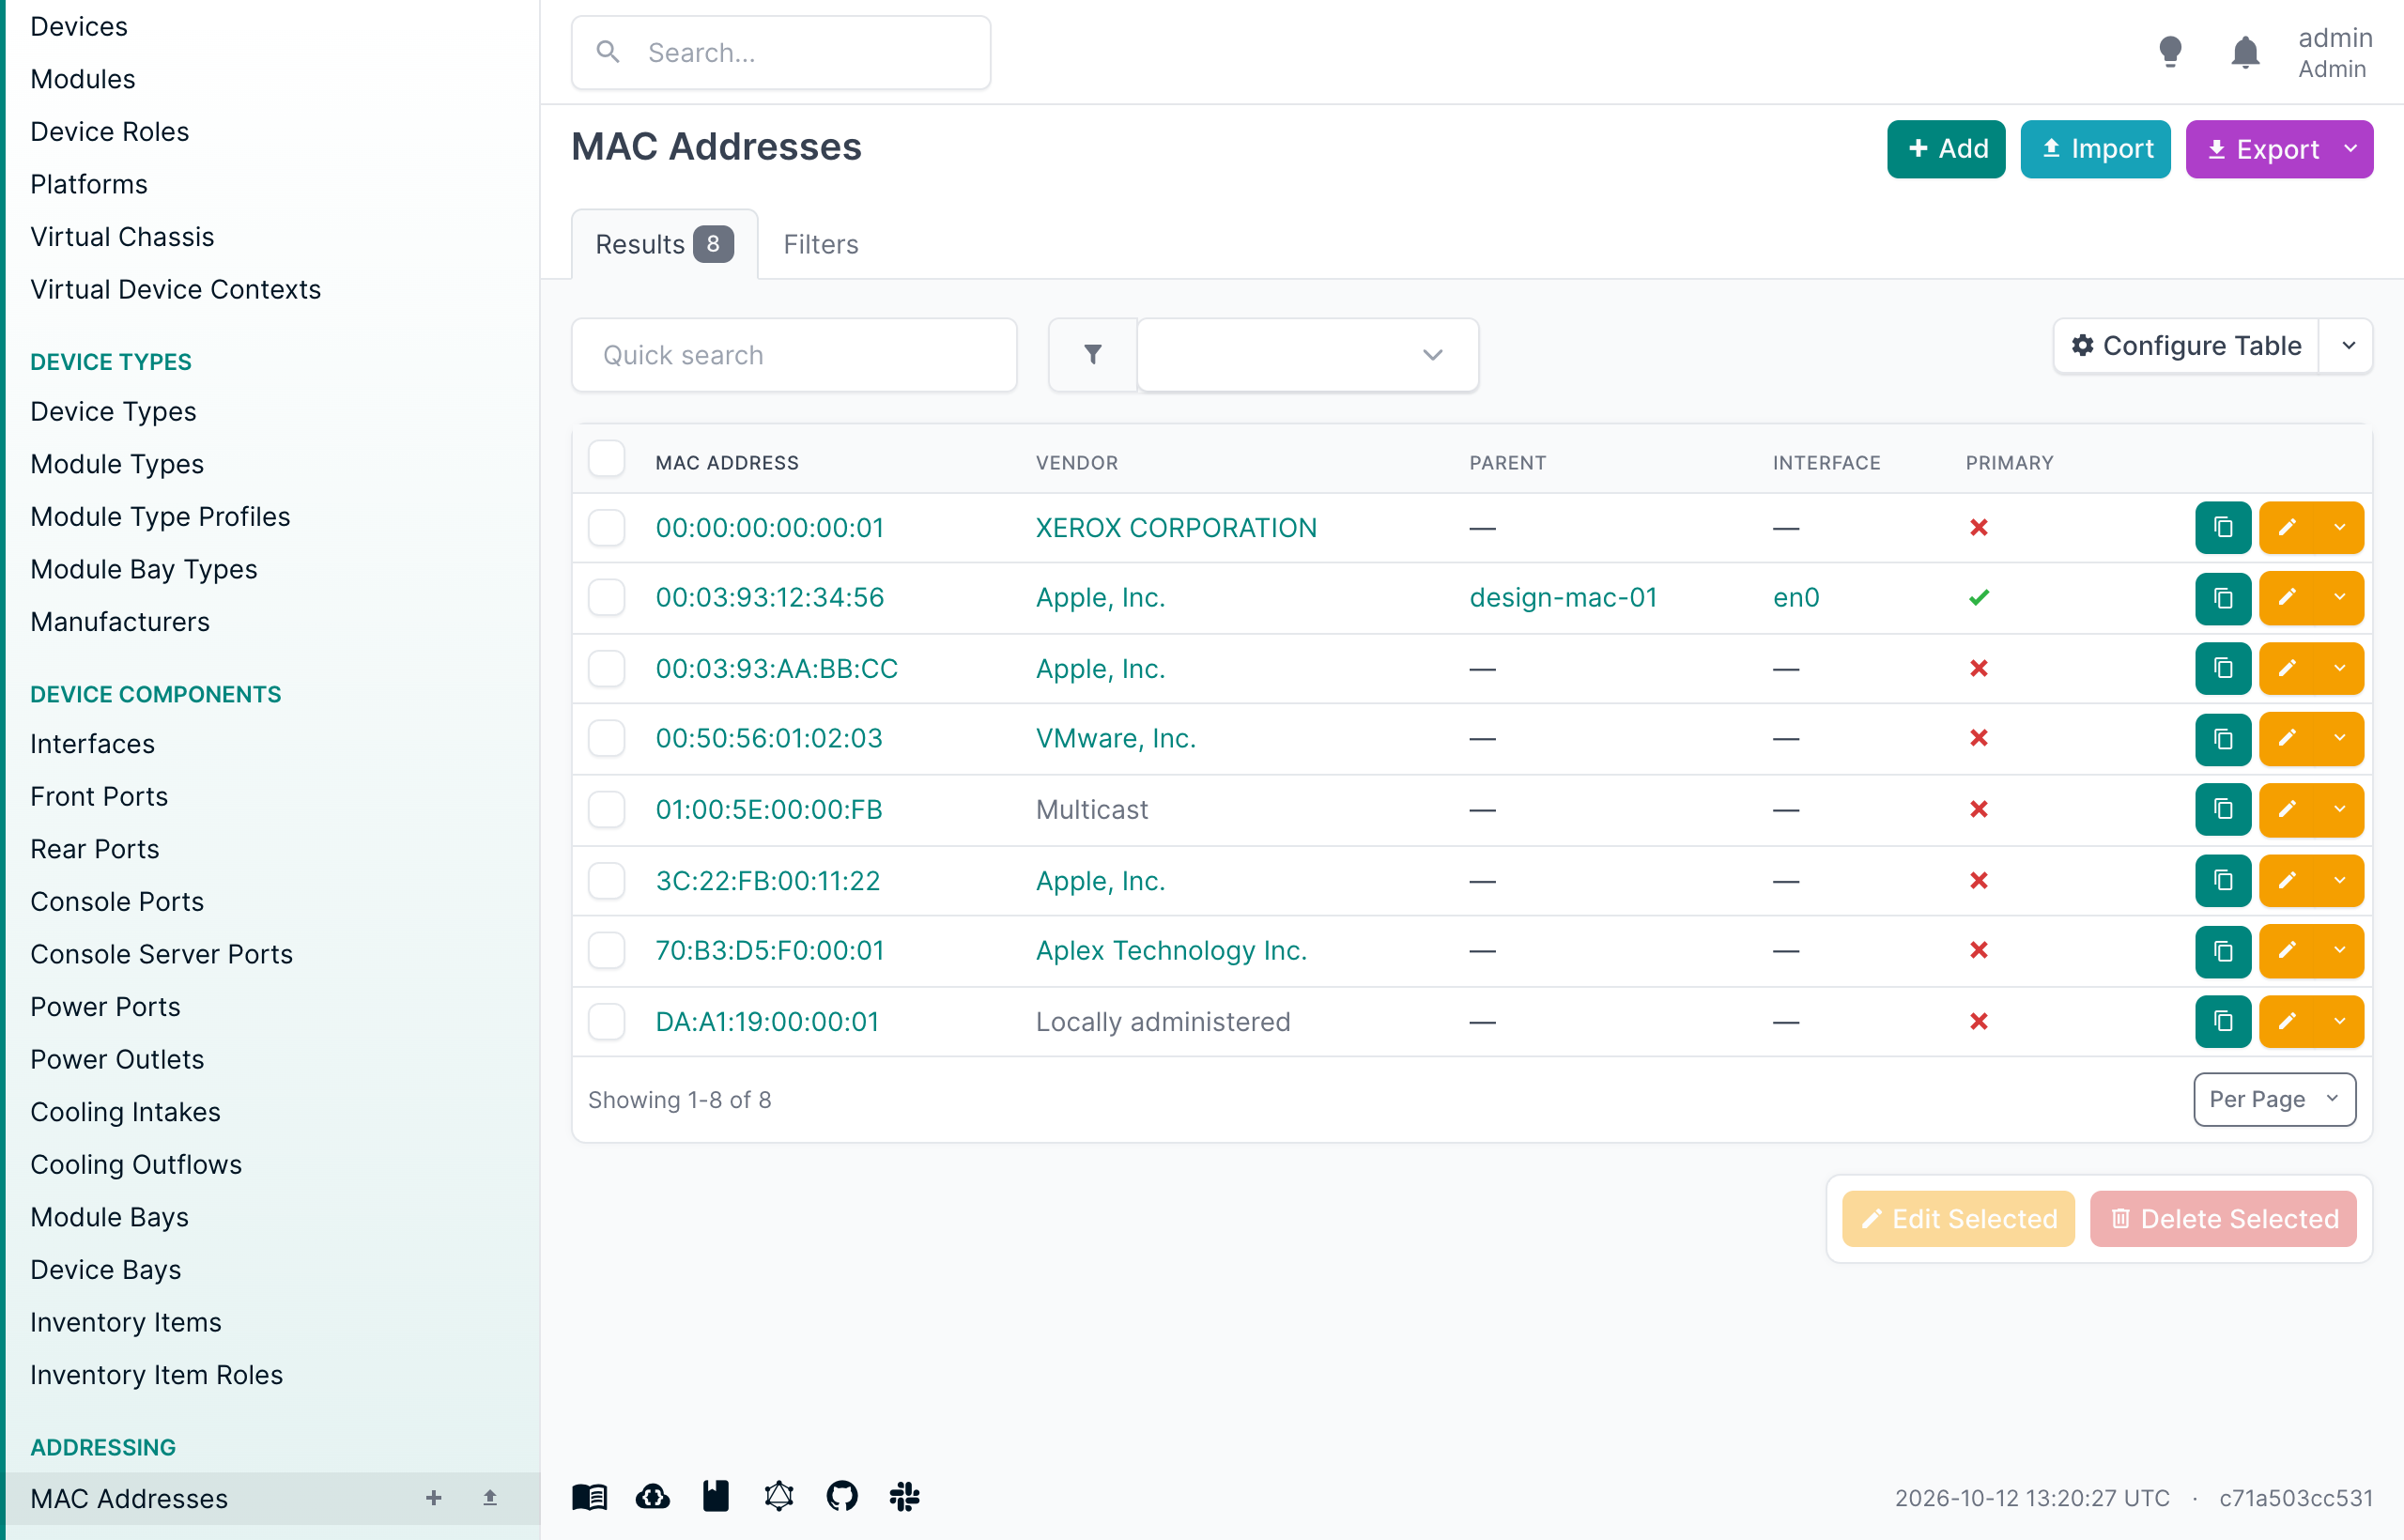Clone the 00:03:93:AA:BB:CC row

coord(2222,668)
